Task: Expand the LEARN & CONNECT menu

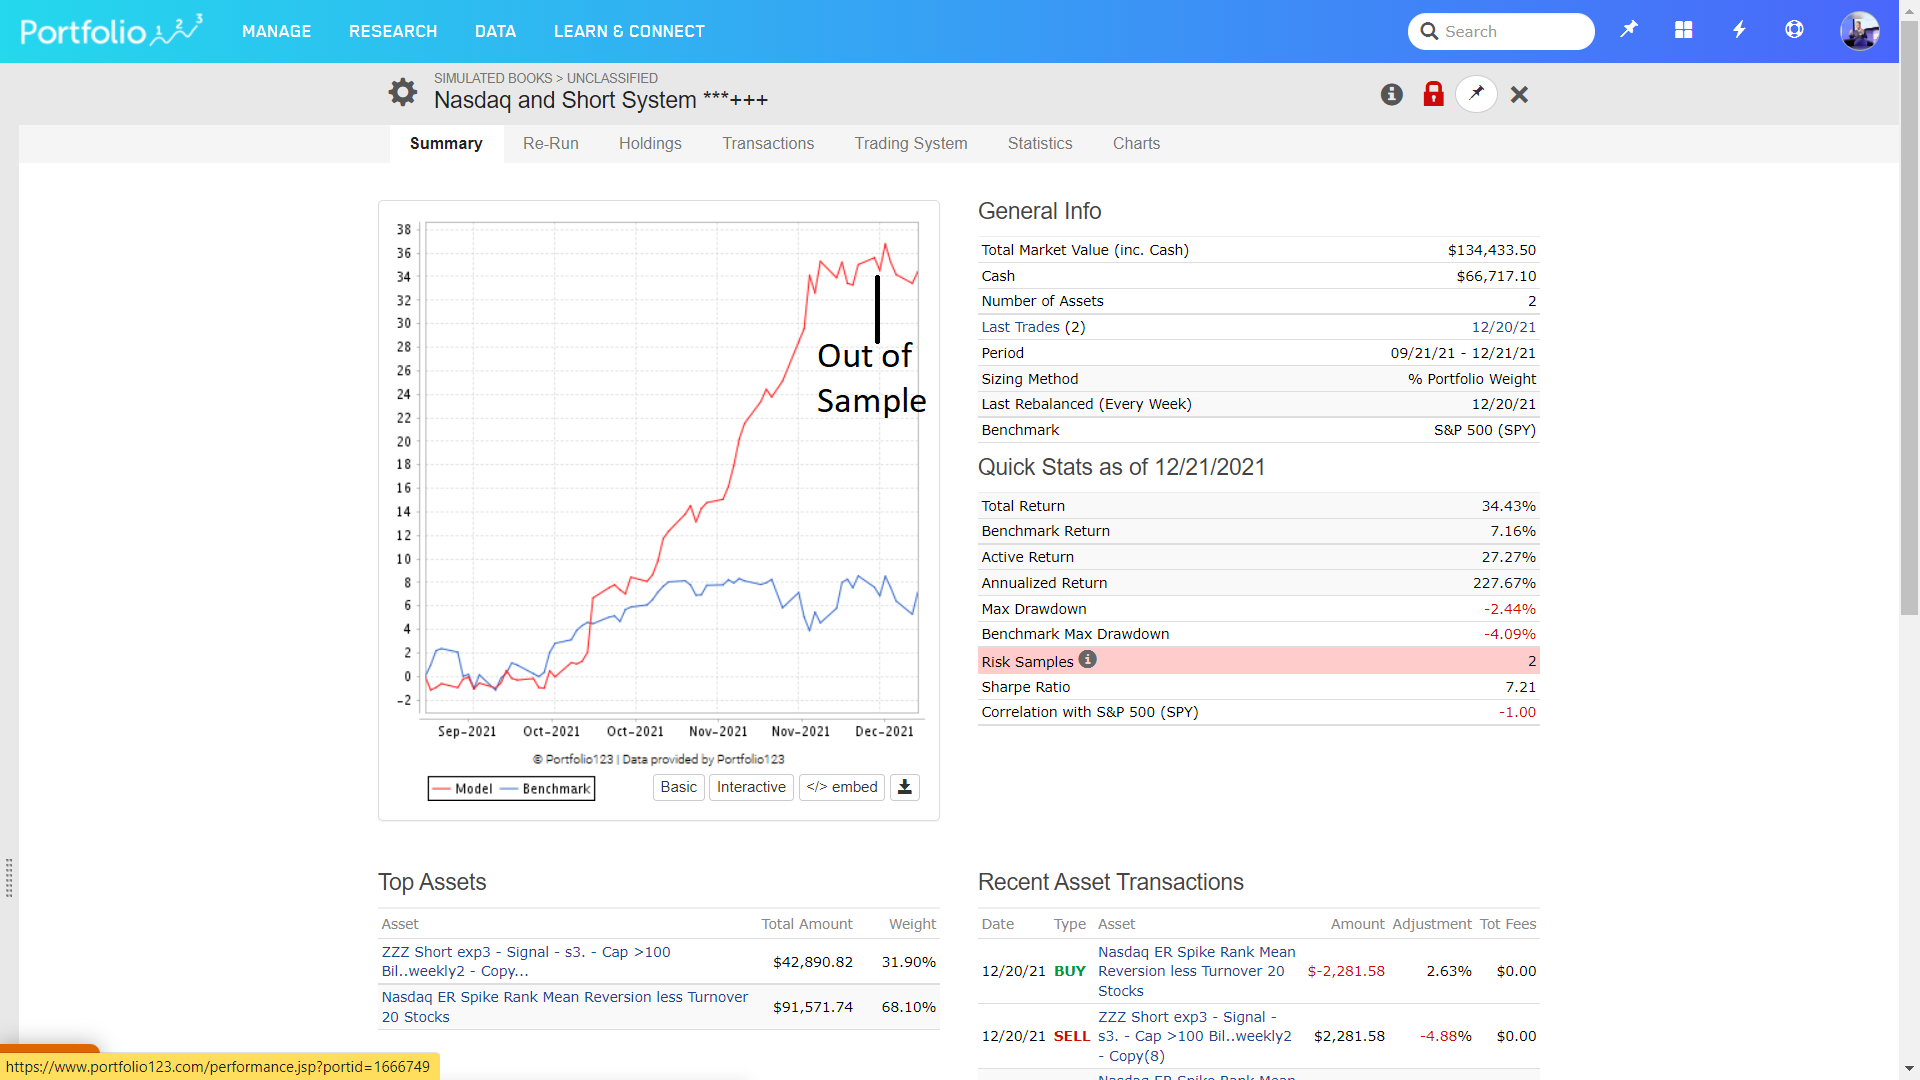Action: 629,31
